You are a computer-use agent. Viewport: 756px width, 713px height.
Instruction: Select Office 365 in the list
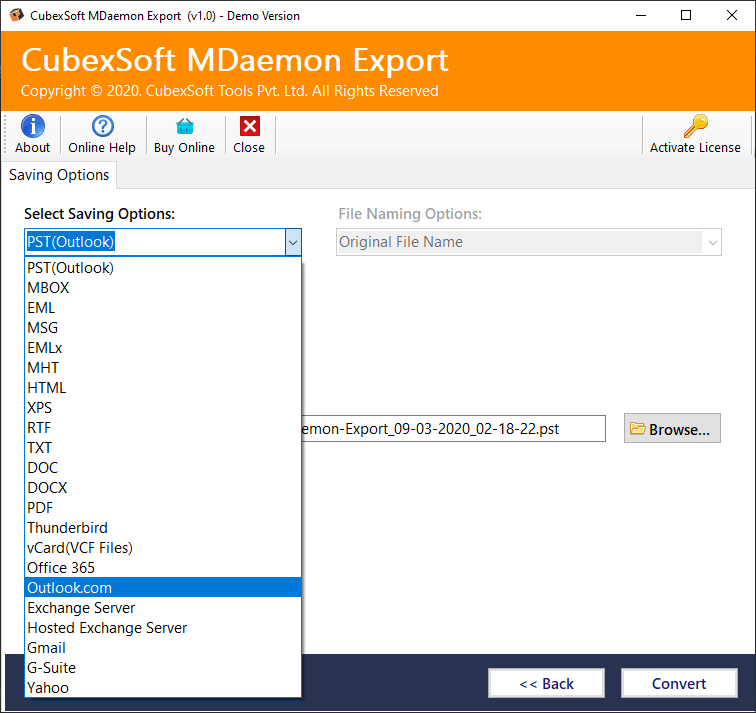pos(61,568)
